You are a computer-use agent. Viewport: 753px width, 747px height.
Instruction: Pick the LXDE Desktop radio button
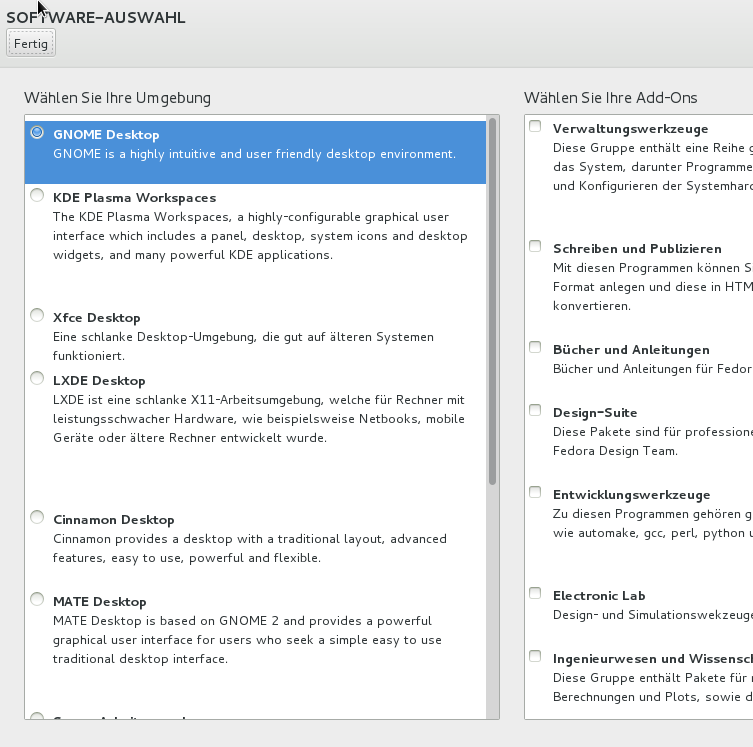click(37, 378)
